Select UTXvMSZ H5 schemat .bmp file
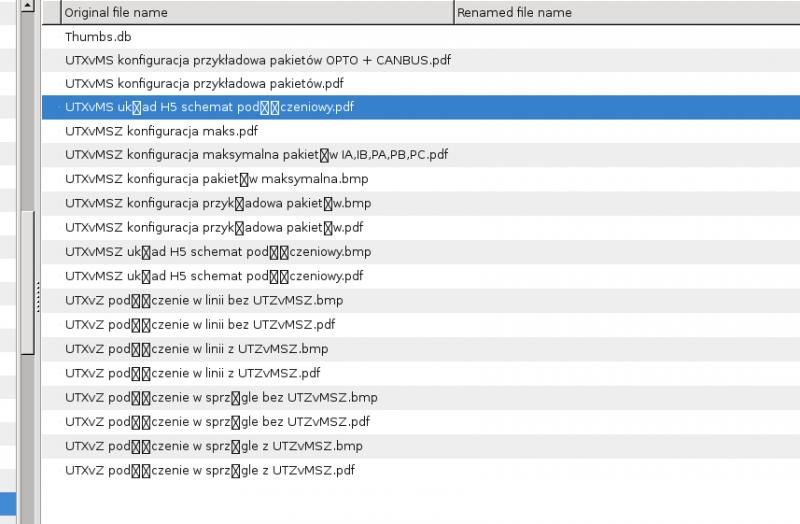 tap(217, 251)
